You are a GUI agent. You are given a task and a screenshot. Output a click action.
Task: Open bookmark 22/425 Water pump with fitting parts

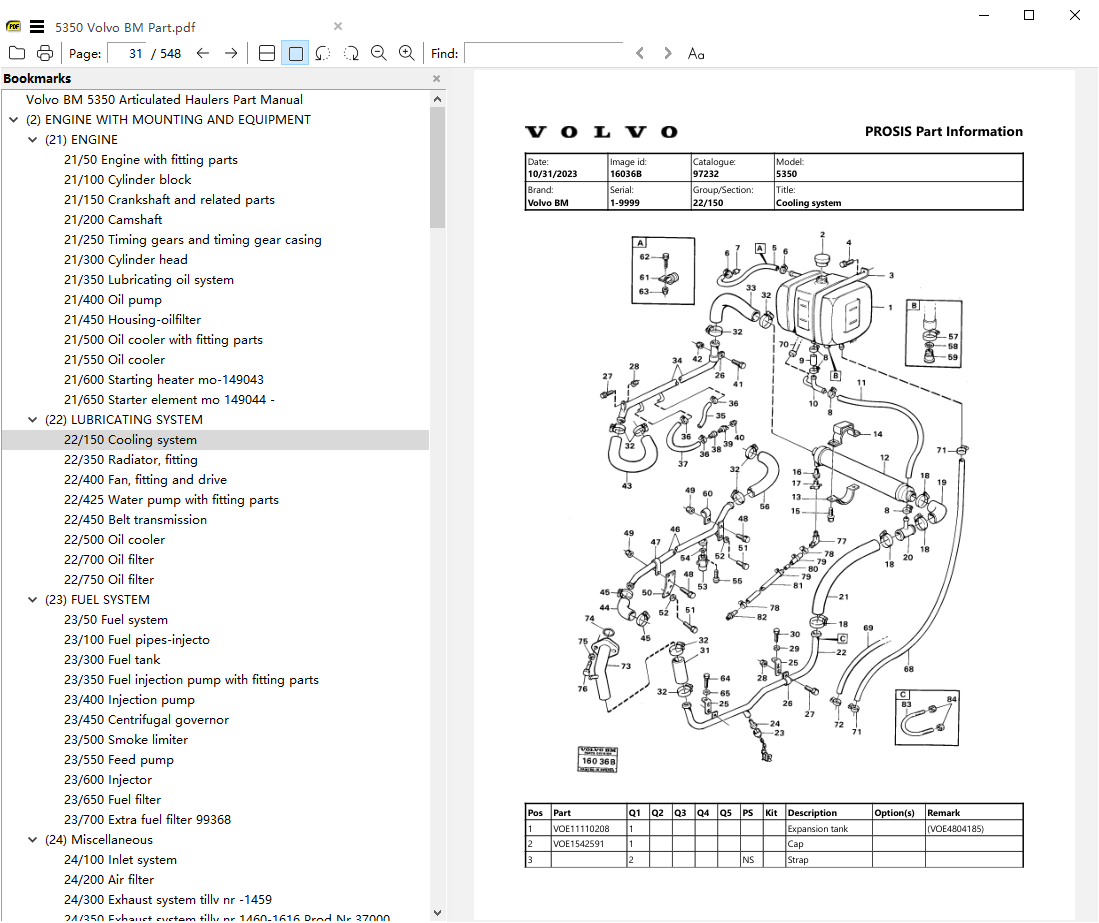[171, 500]
